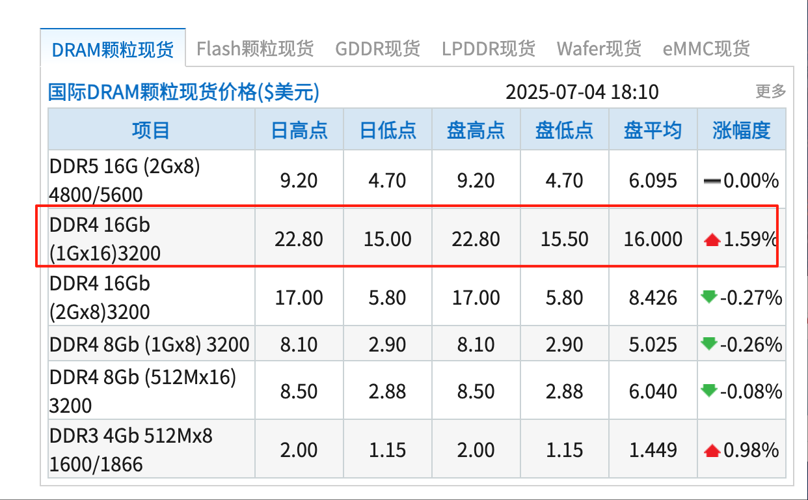Click the red up arrow beside 0.98%

pos(712,451)
